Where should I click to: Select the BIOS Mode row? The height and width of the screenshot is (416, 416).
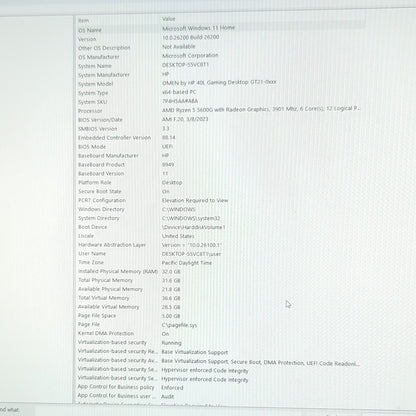pyautogui.click(x=220, y=146)
